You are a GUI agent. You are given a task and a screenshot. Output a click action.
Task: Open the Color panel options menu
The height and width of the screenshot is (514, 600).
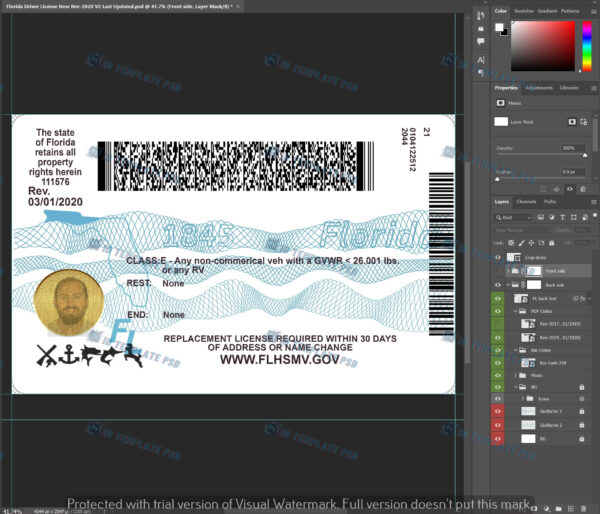[593, 11]
